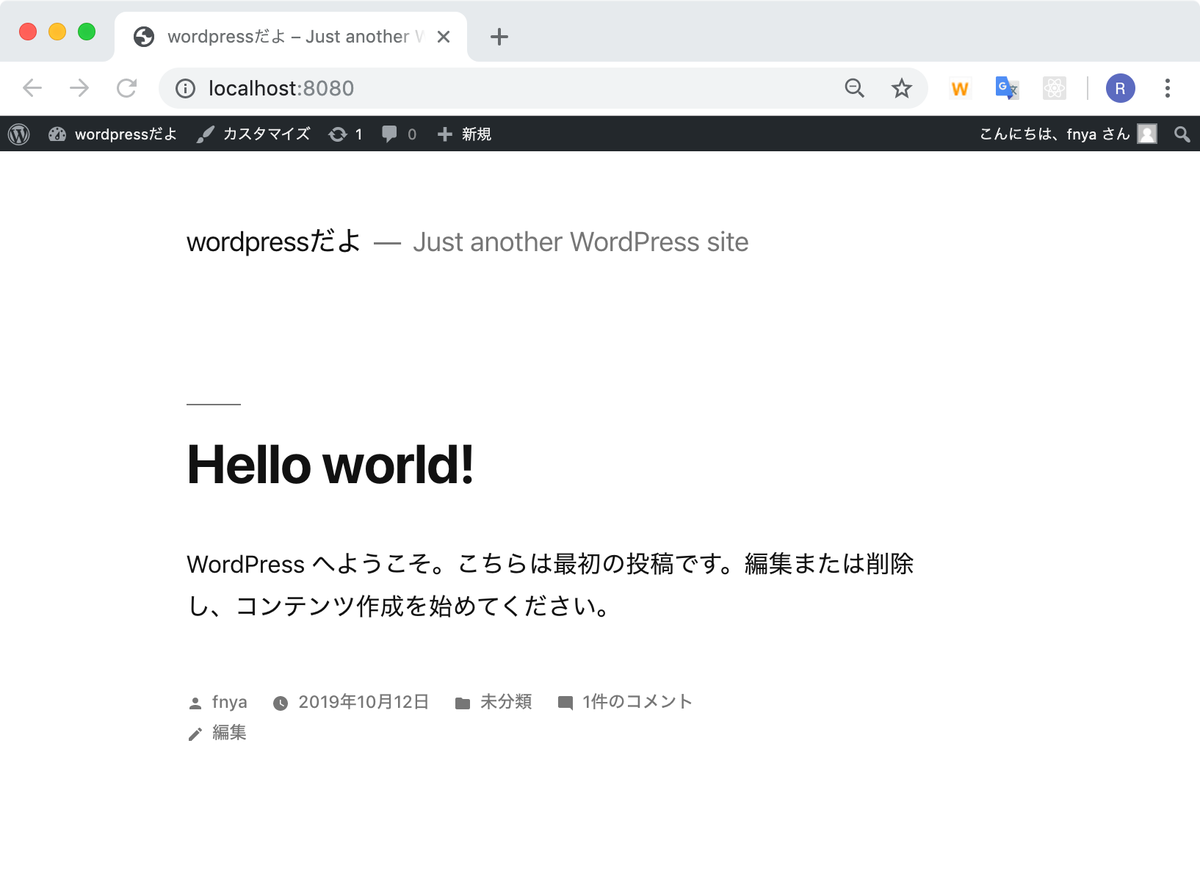
Task: Open カスタマイズ in the admin bar
Action: (x=253, y=134)
